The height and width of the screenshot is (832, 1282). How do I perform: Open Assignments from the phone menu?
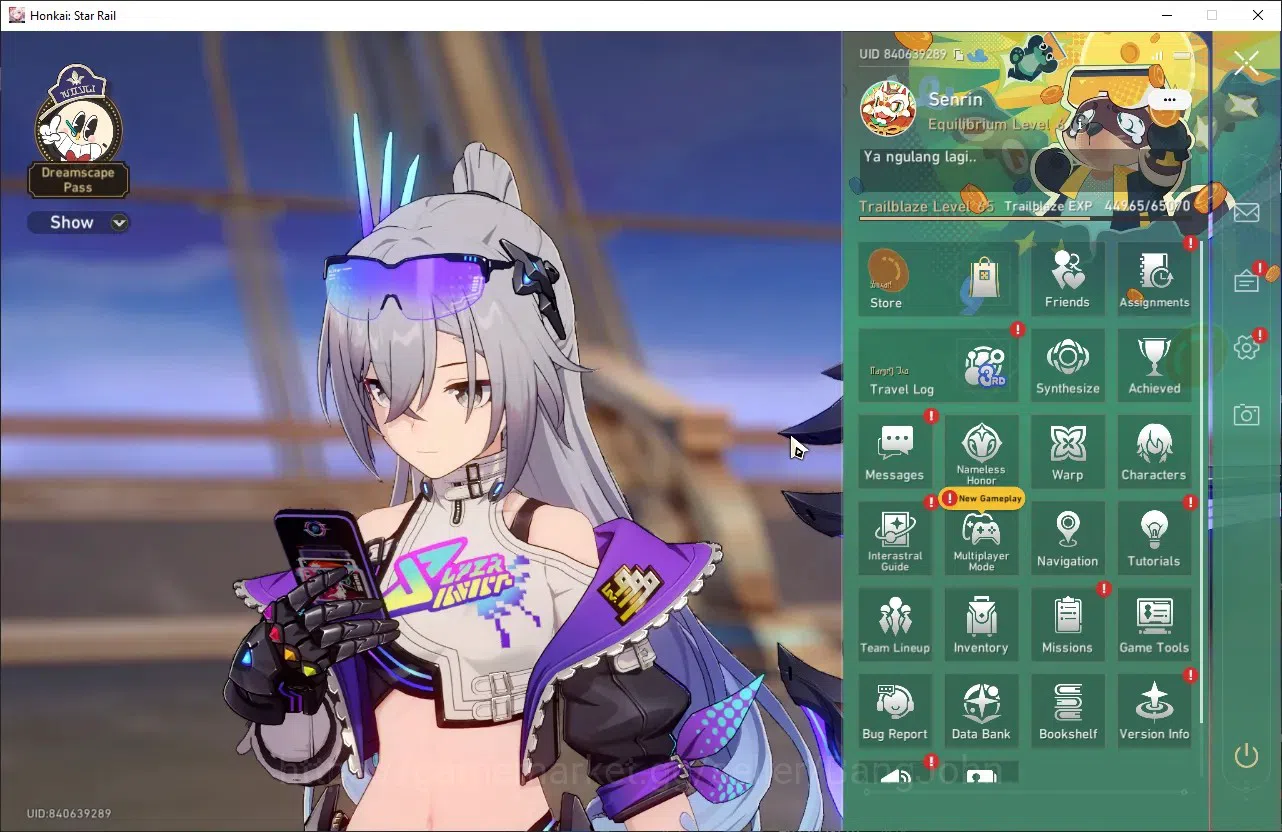1154,279
